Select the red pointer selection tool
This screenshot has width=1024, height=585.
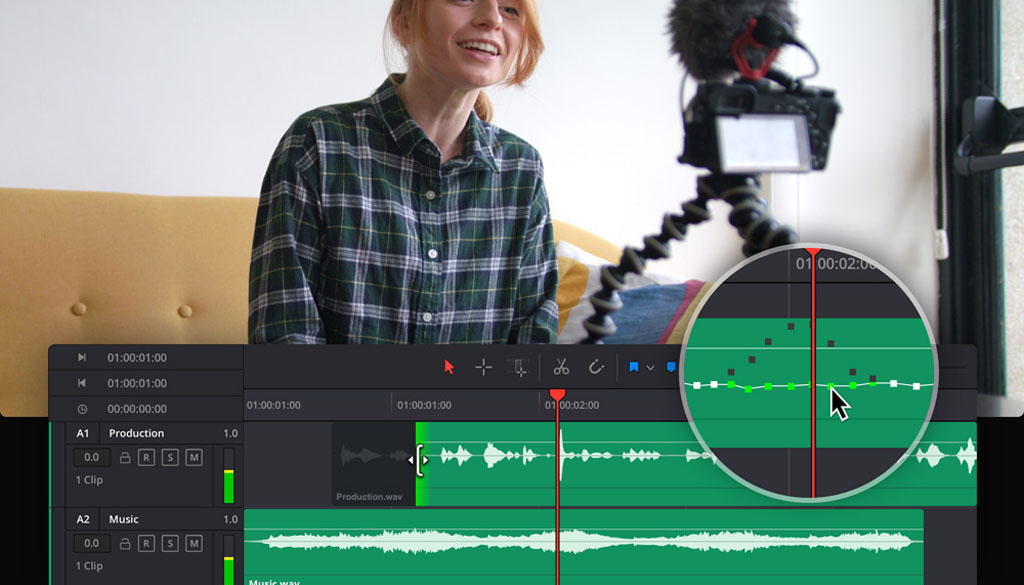[x=449, y=367]
